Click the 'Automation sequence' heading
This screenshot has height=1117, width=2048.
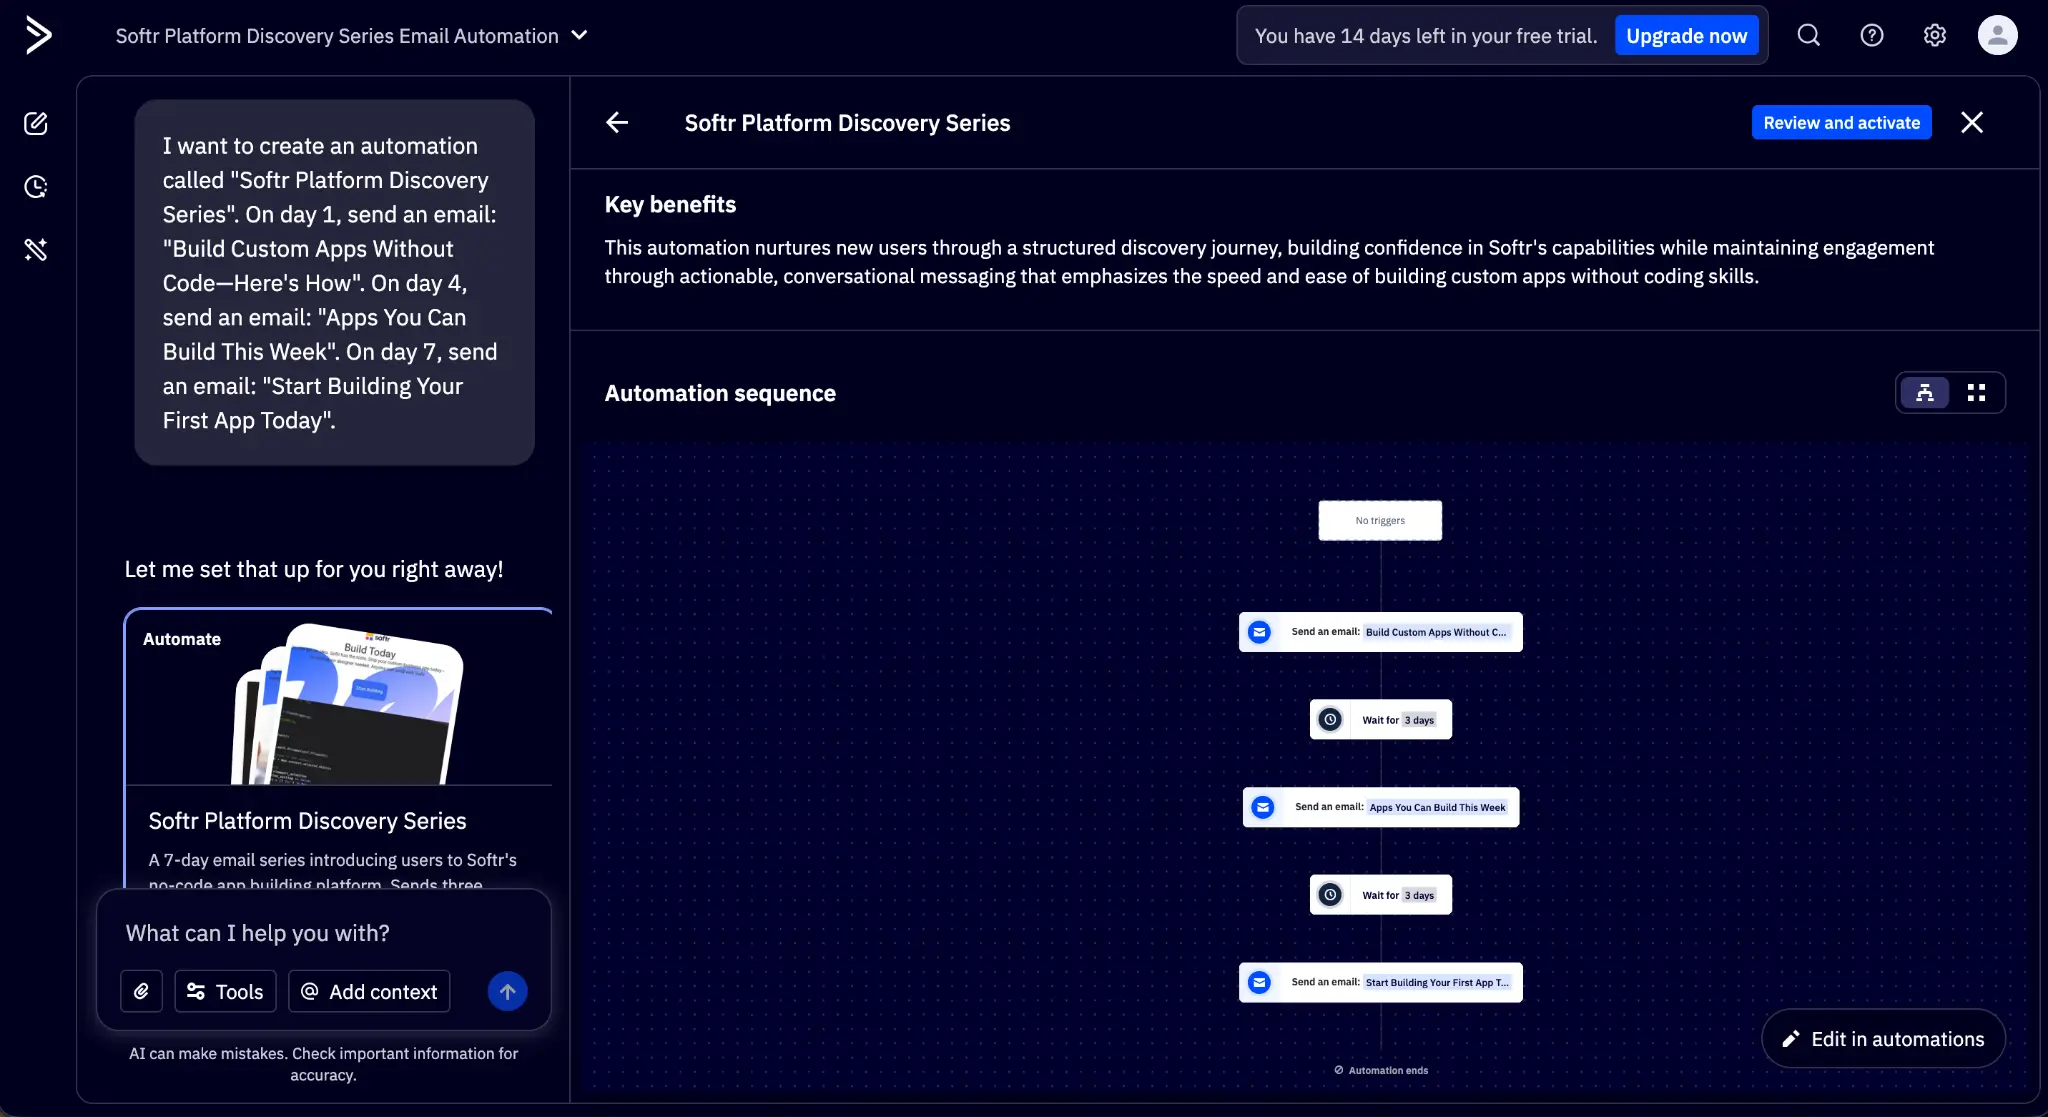[x=720, y=393]
